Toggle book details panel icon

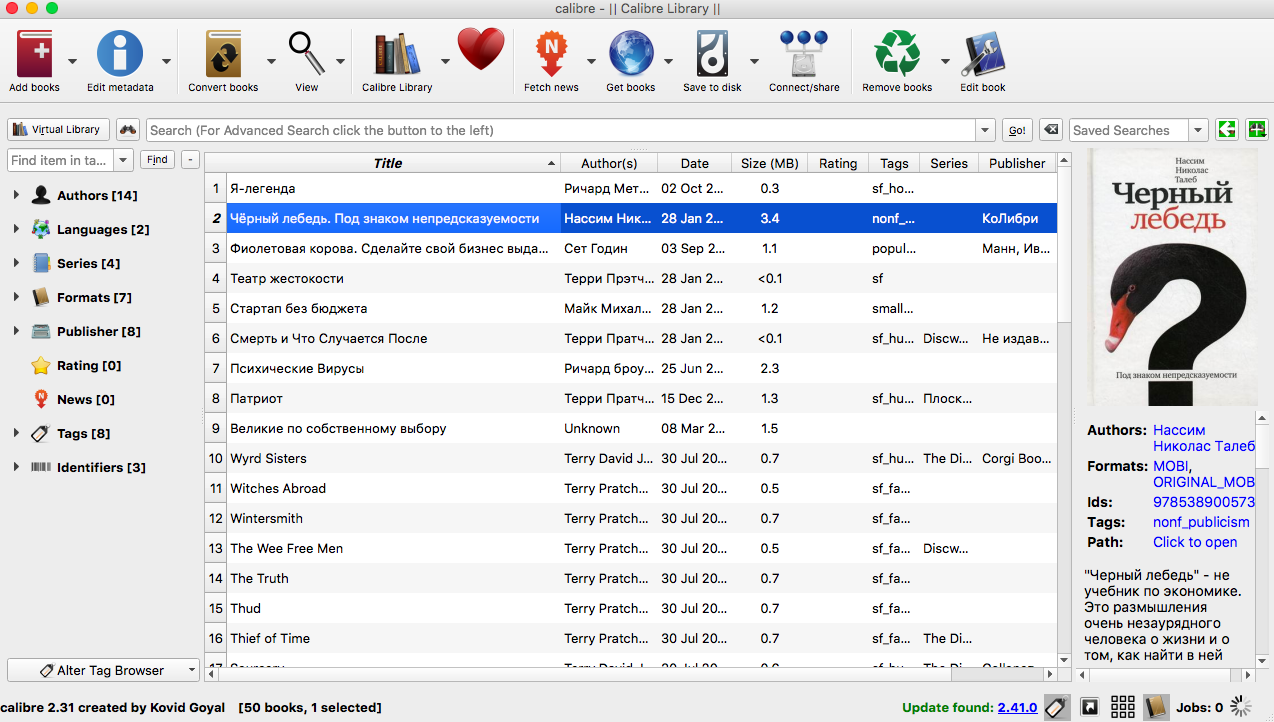1156,707
